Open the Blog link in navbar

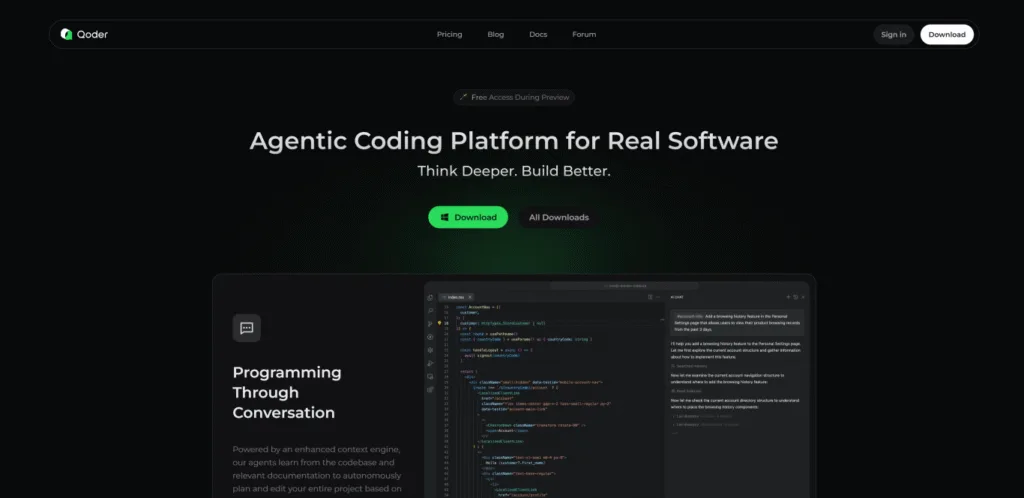pos(496,35)
